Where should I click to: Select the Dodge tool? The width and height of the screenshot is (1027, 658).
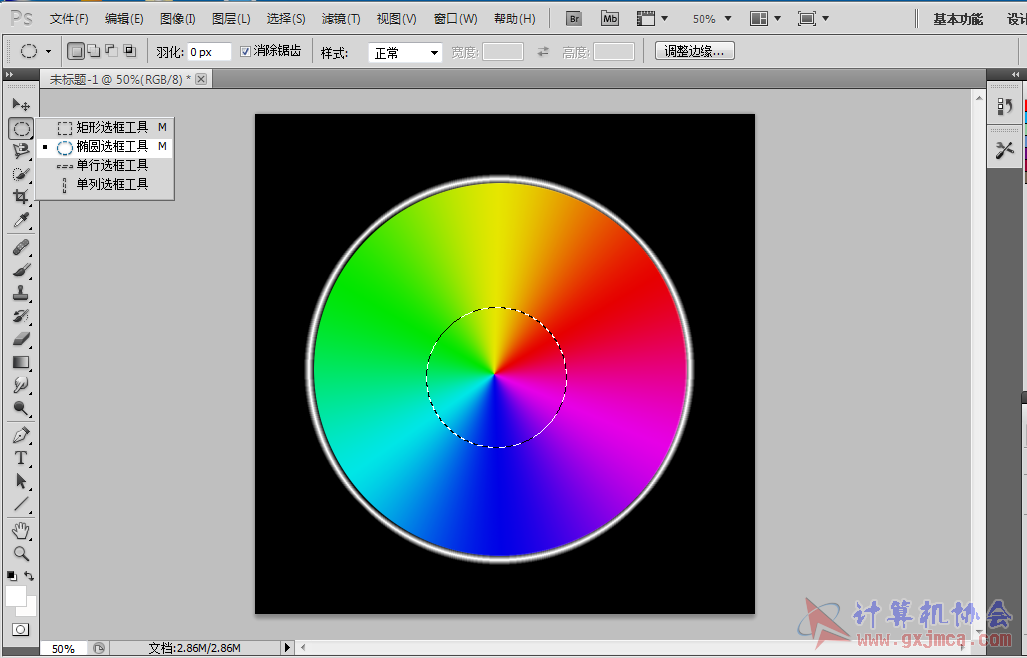tap(21, 409)
